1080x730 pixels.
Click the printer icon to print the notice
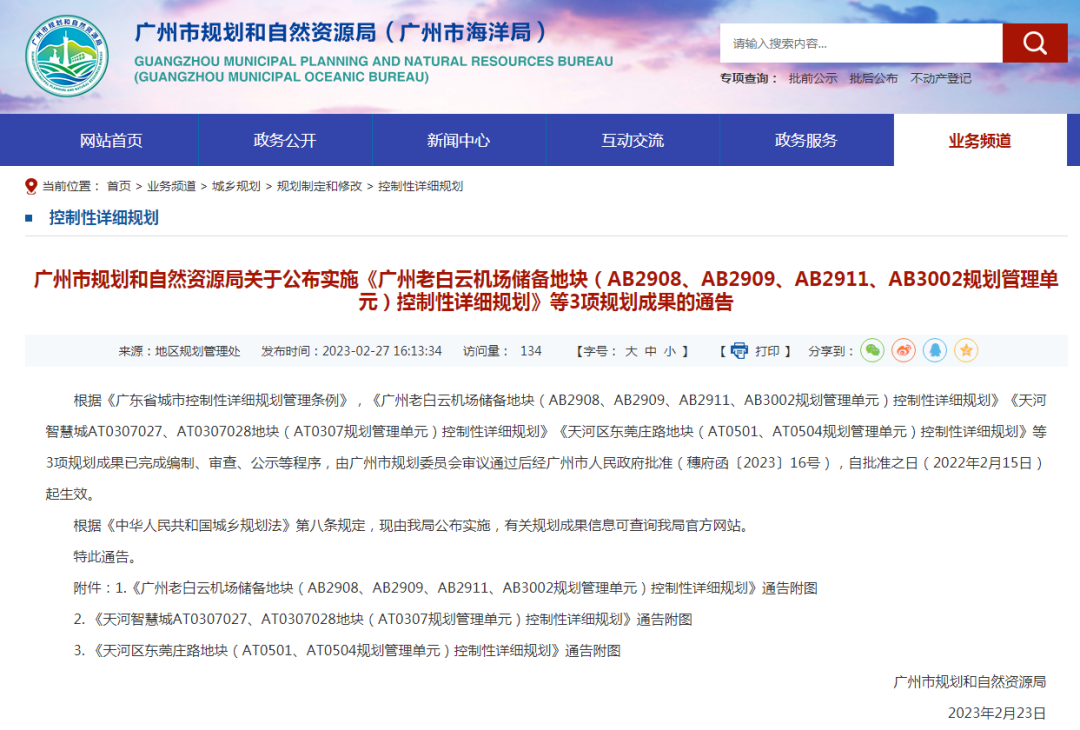click(739, 351)
